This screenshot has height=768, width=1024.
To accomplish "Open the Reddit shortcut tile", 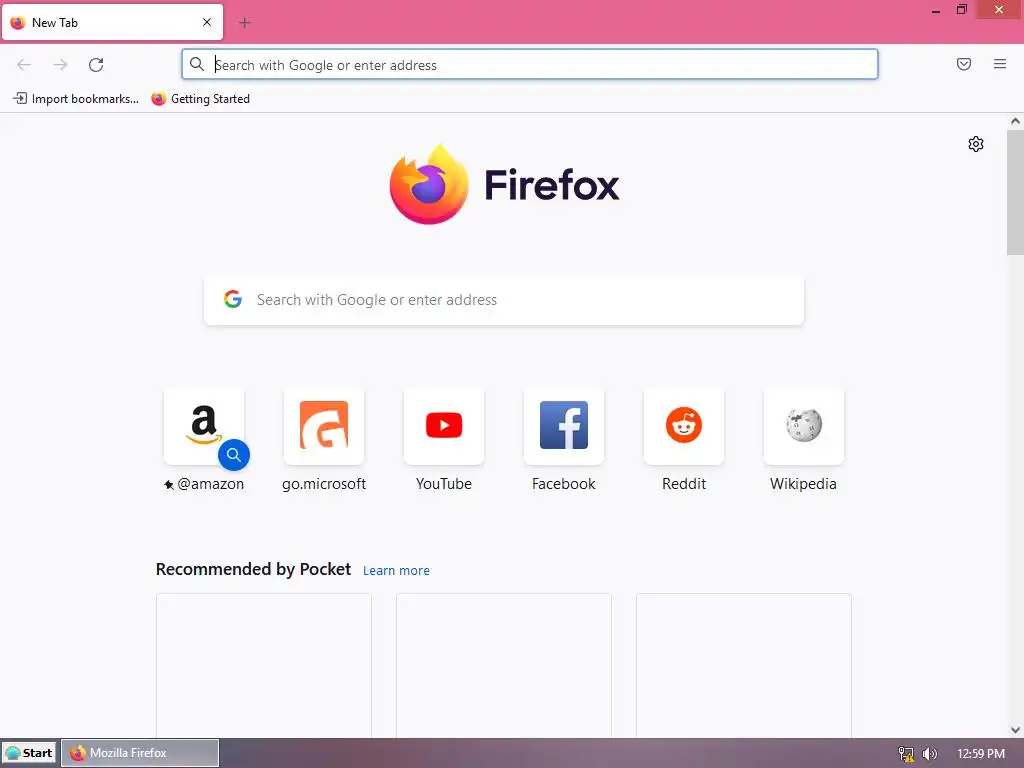I will (684, 426).
